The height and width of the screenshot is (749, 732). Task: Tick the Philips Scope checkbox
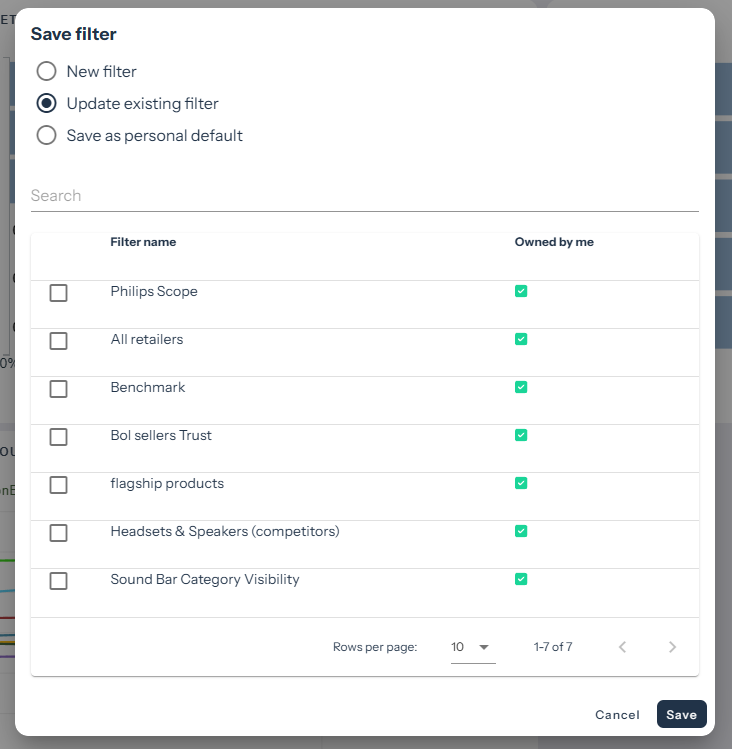(x=59, y=293)
